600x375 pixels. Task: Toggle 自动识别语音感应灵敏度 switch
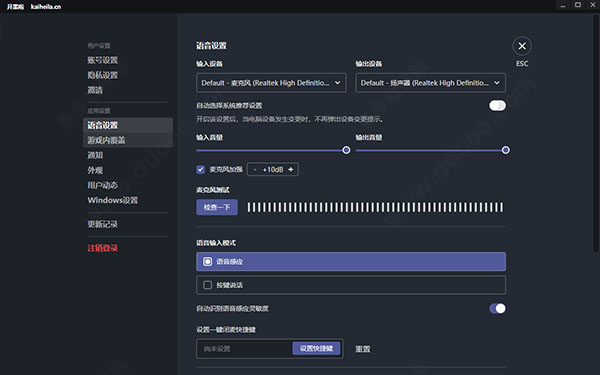click(497, 308)
